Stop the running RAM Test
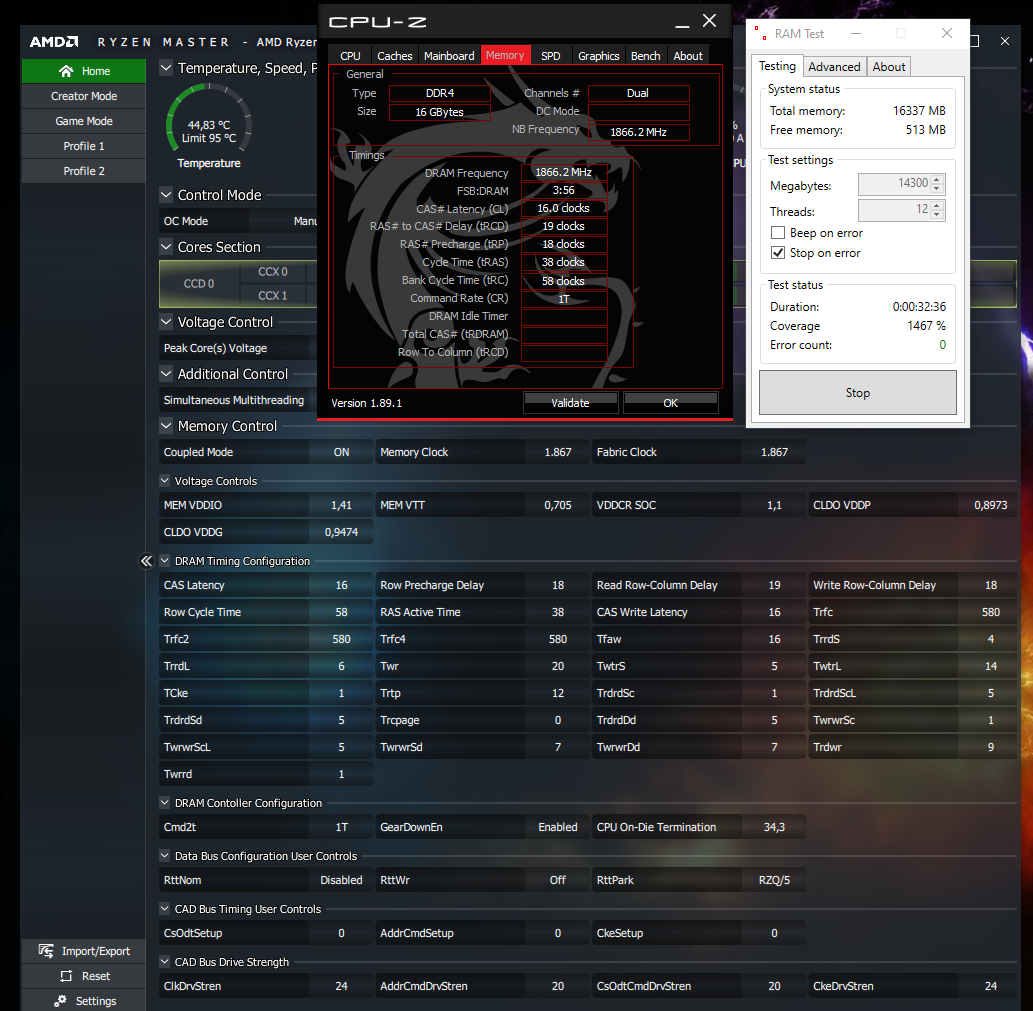 click(858, 393)
